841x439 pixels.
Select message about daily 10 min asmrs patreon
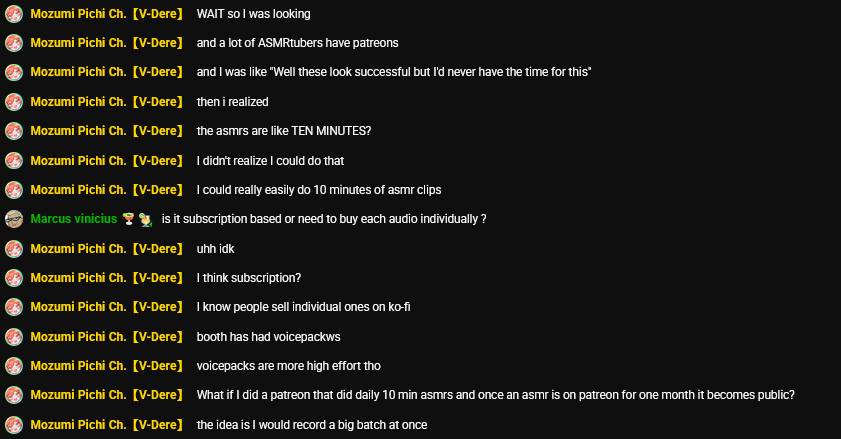496,395
